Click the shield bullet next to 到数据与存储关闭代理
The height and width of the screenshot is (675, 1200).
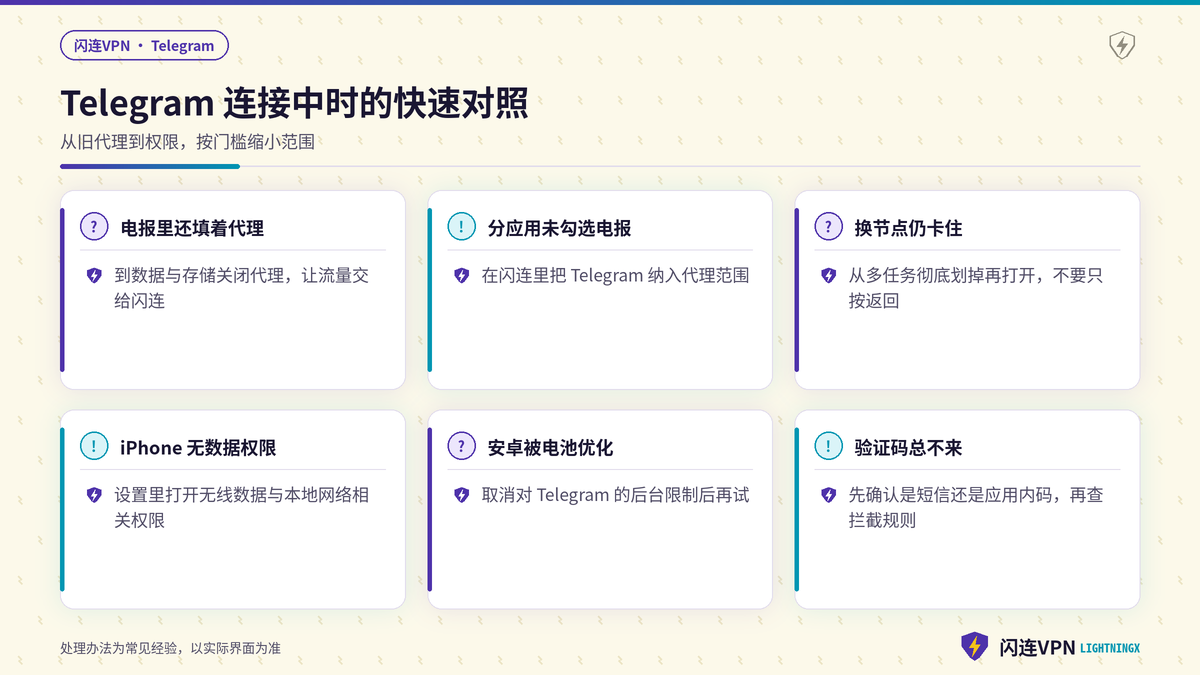coord(94,276)
